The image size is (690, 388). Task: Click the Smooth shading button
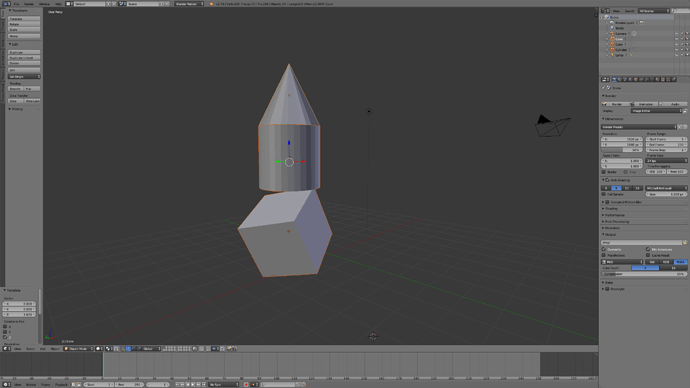click(x=16, y=88)
